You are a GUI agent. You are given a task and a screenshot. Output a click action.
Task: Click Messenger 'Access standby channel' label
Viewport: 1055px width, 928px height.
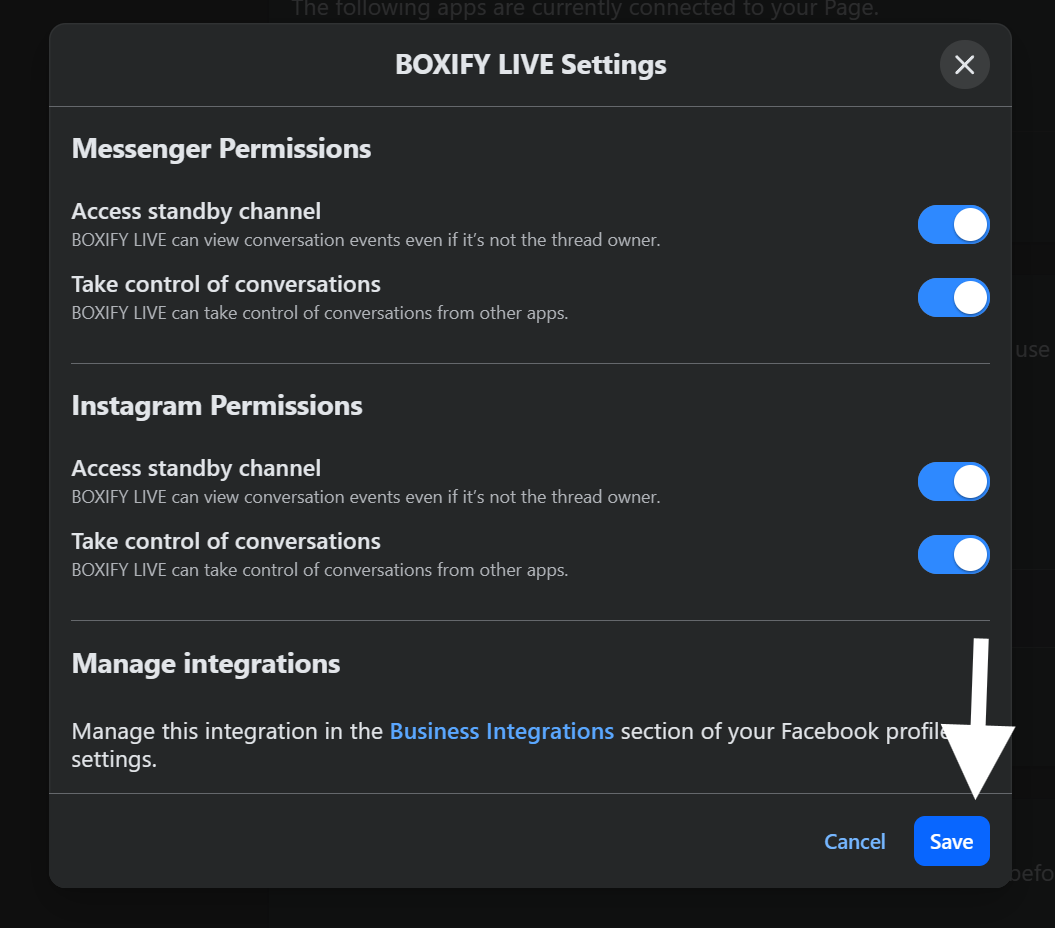[x=196, y=211]
